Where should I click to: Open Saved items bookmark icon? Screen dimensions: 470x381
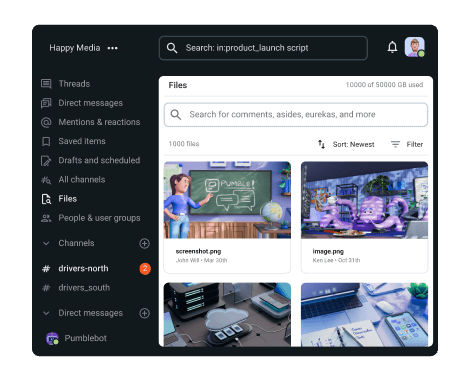click(46, 141)
